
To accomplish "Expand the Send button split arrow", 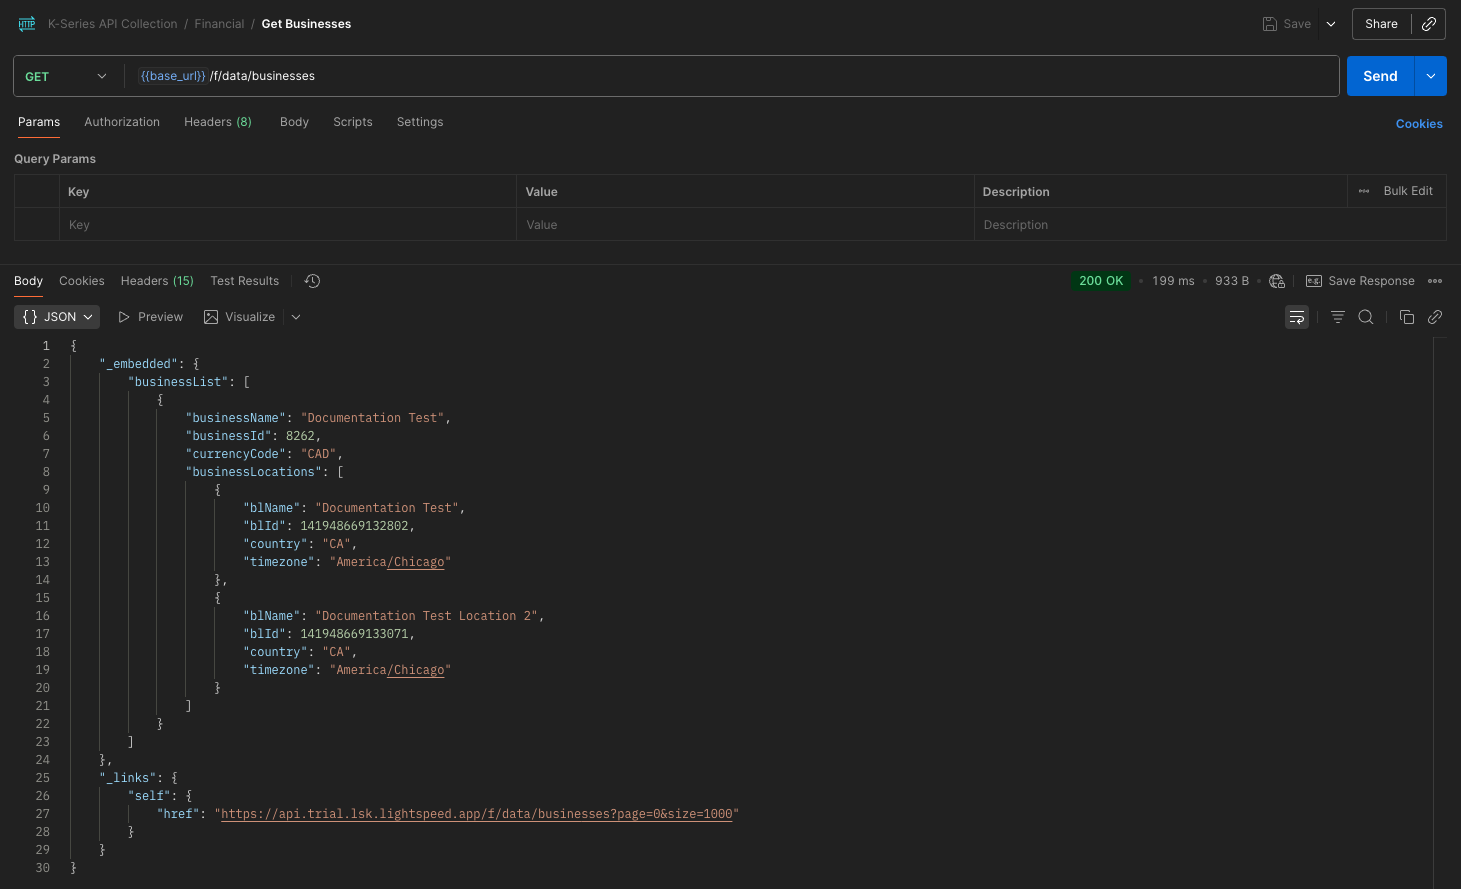I will [x=1430, y=75].
